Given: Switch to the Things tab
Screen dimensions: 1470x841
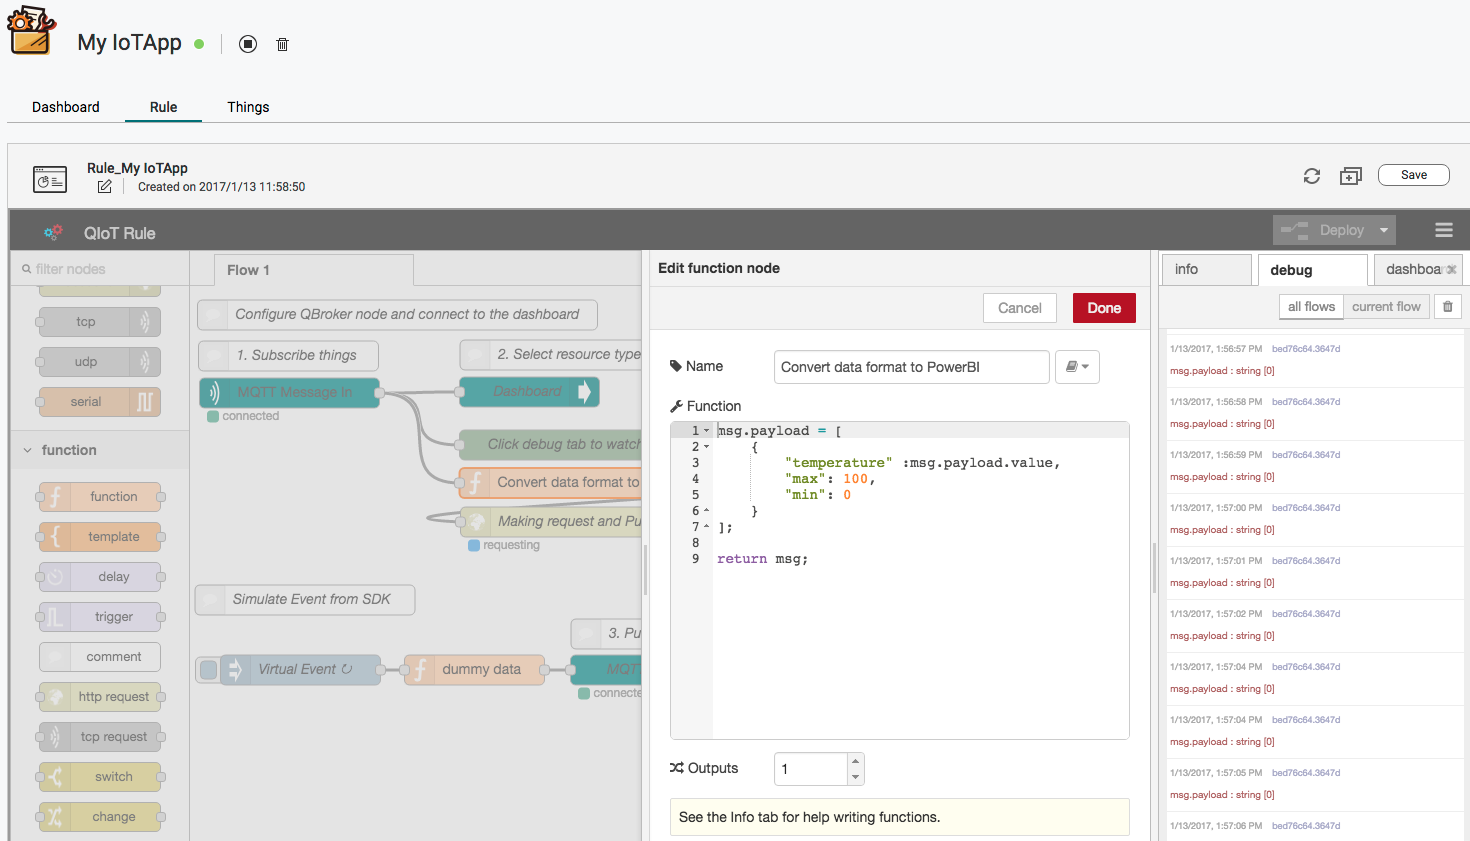Looking at the screenshot, I should [x=248, y=107].
